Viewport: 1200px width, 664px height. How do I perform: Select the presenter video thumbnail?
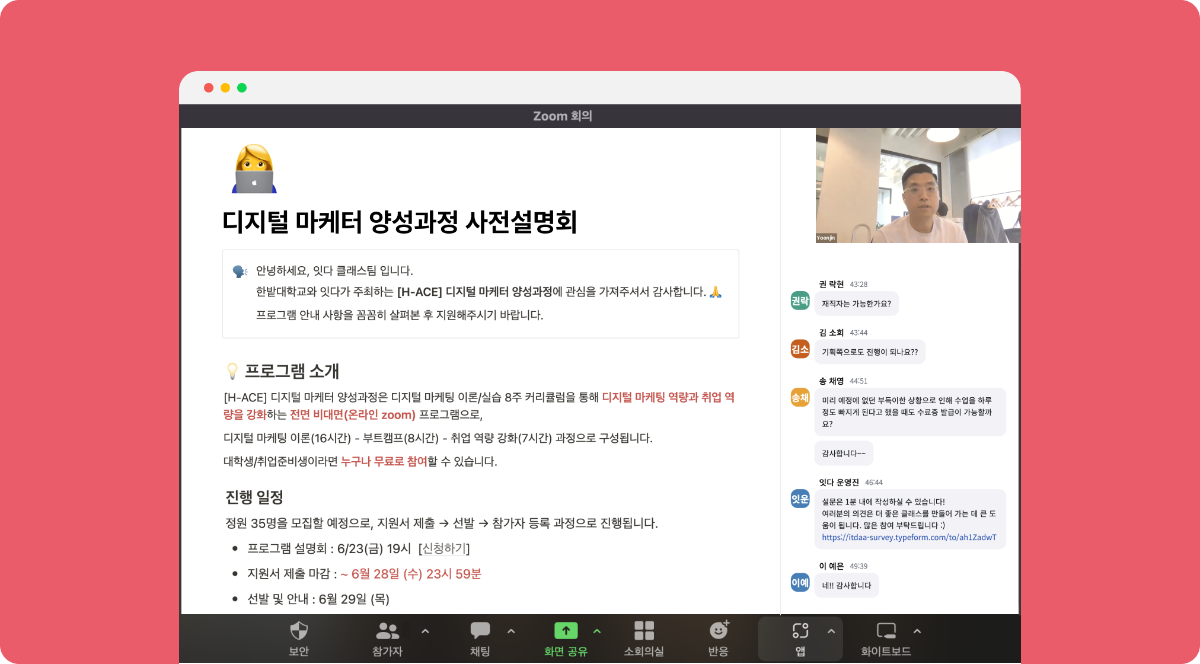918,185
